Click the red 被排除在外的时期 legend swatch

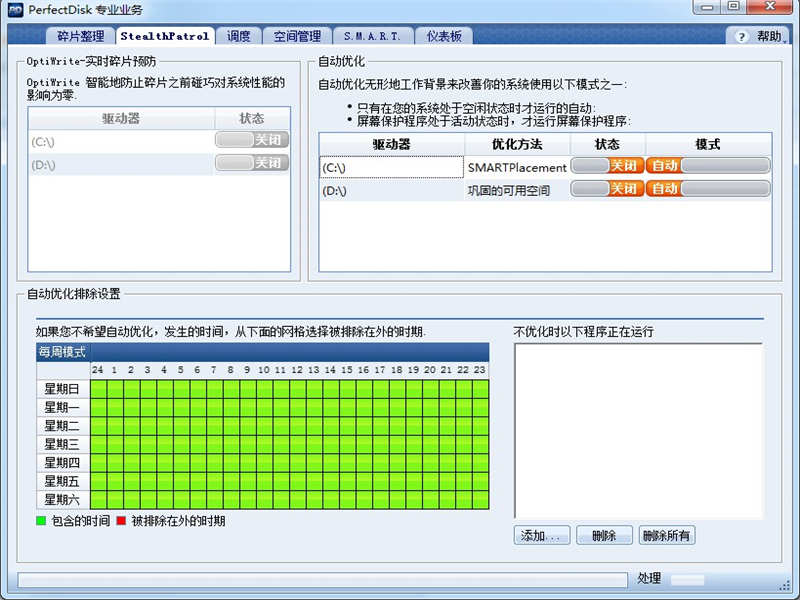point(121,521)
